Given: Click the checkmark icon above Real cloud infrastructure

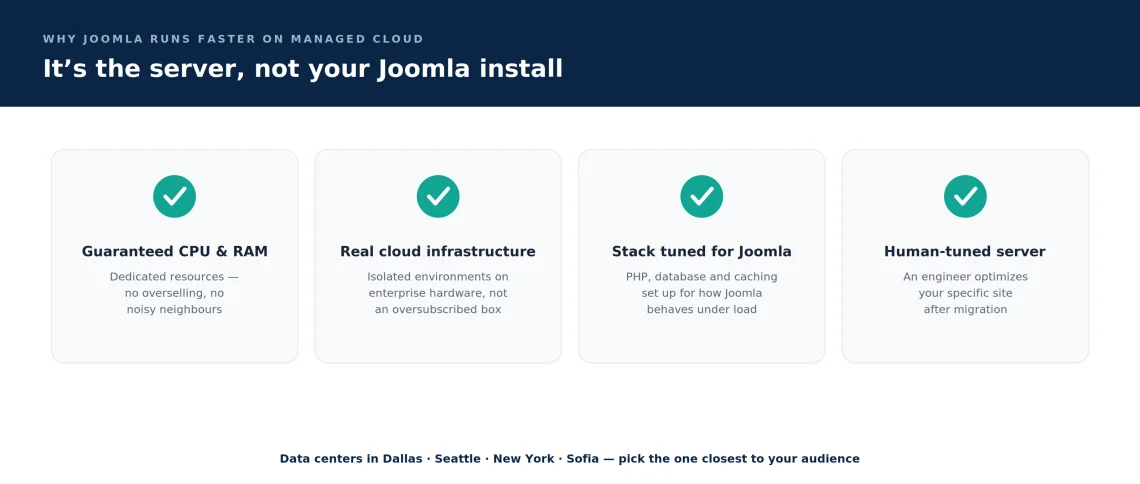Looking at the screenshot, I should pyautogui.click(x=438, y=196).
